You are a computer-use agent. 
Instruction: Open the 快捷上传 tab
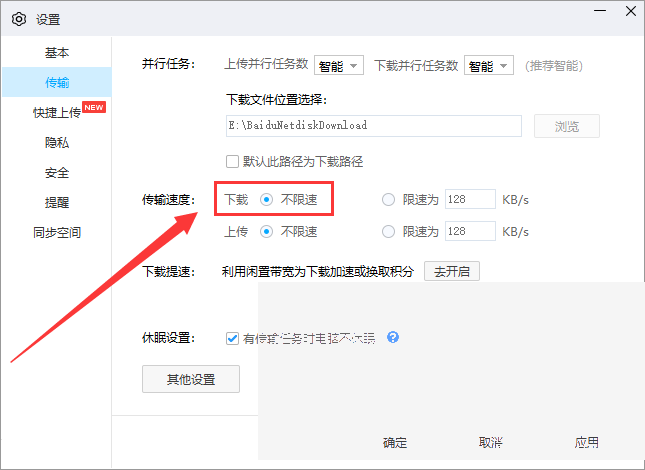(x=57, y=112)
